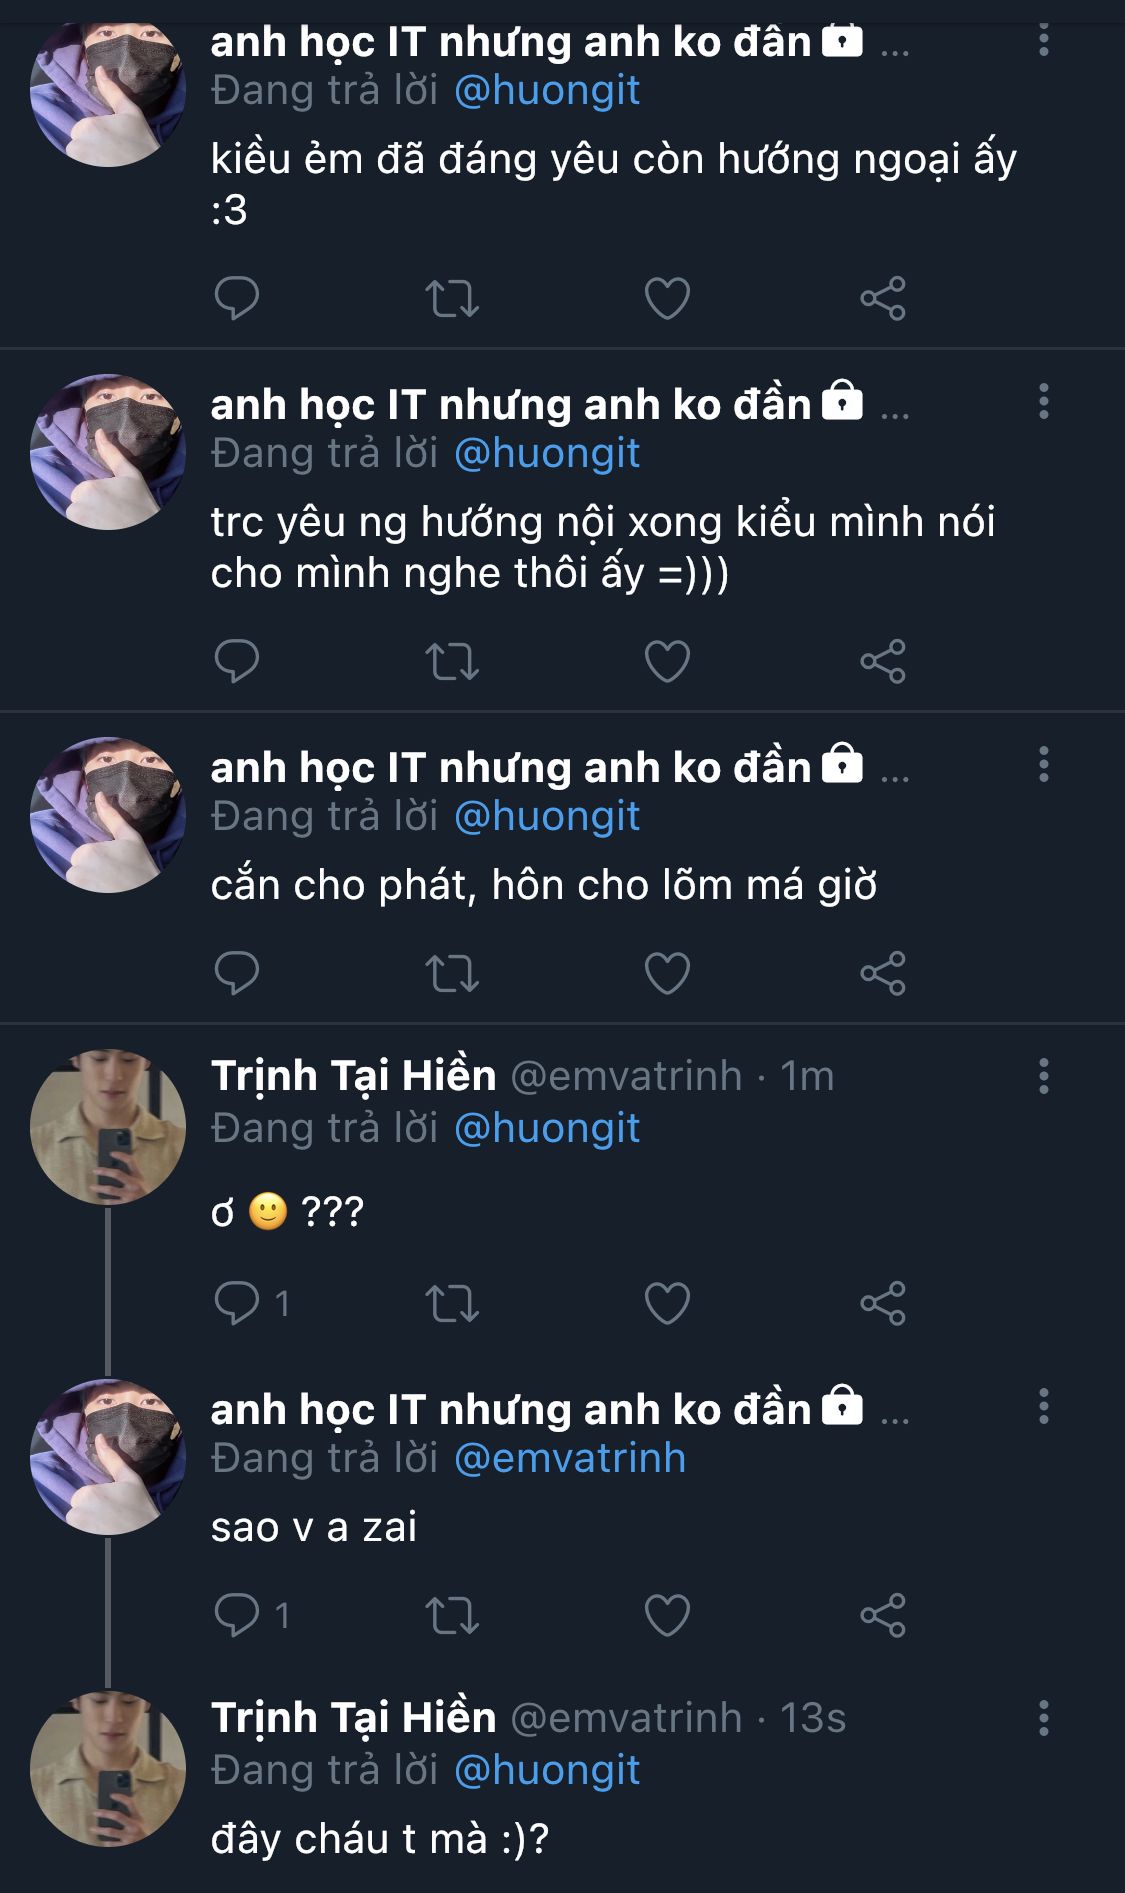Image resolution: width=1125 pixels, height=1893 pixels.
Task: Share the "ơ ???" tweet
Action: pyautogui.click(x=883, y=1303)
